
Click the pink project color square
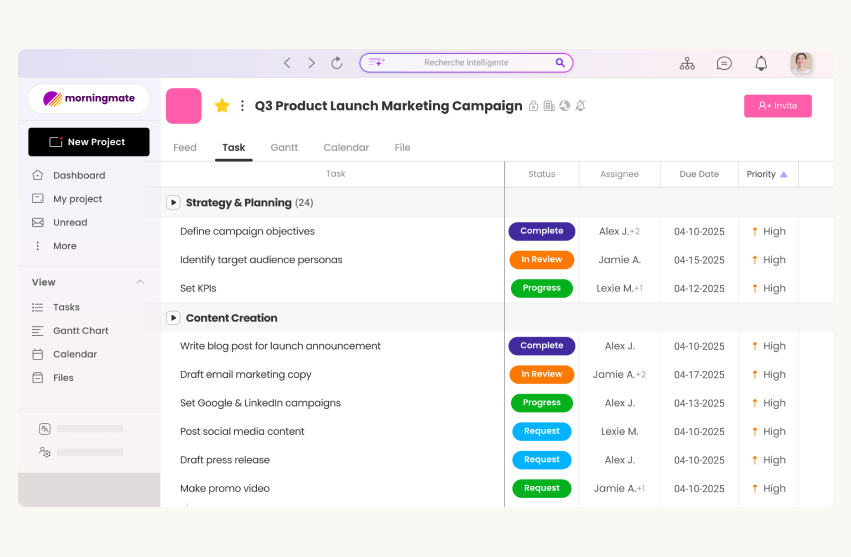pos(183,106)
